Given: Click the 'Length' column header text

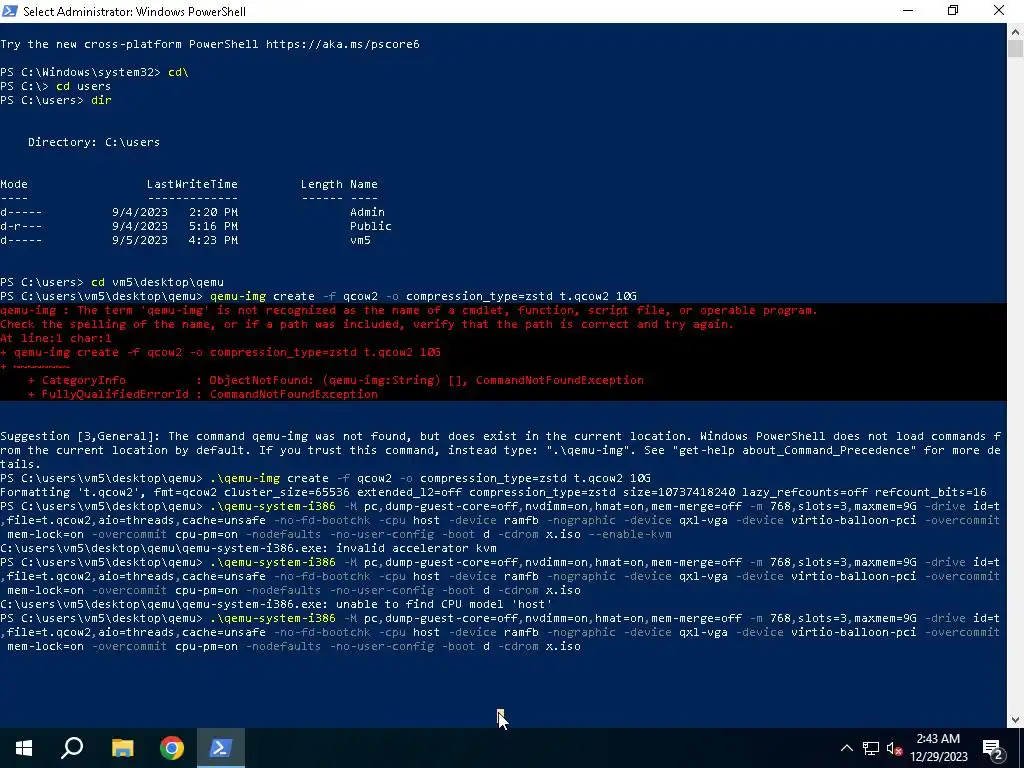Looking at the screenshot, I should [321, 184].
